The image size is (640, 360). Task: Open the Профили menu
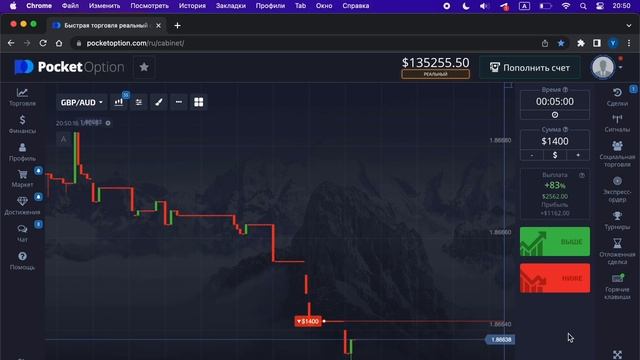(x=270, y=6)
